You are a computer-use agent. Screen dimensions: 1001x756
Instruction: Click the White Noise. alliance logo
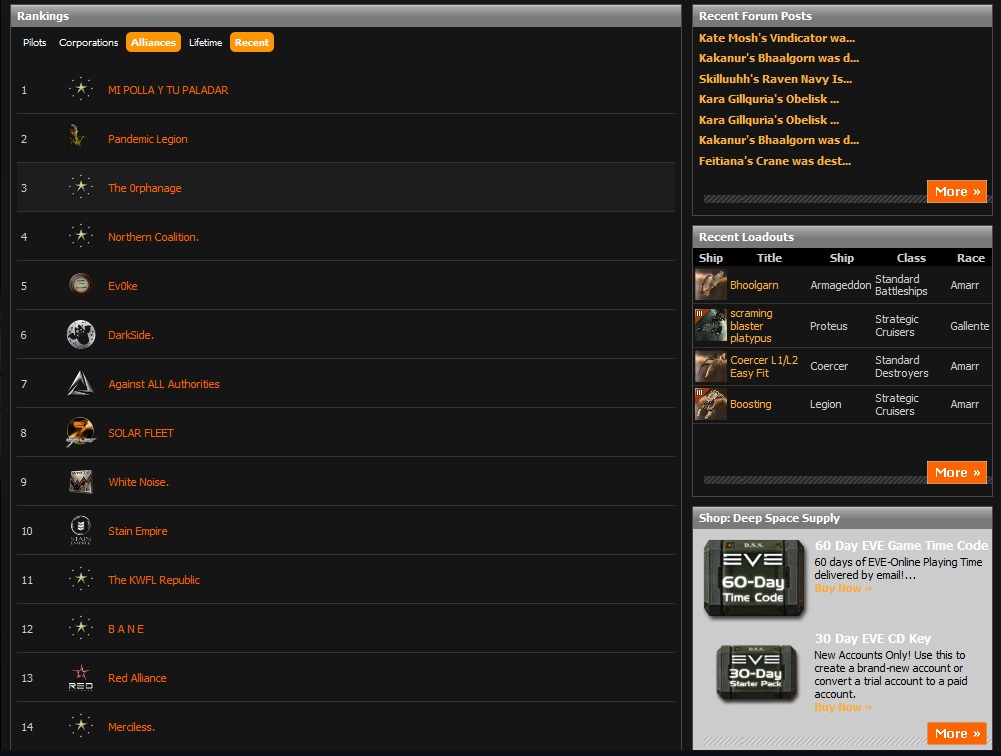81,481
